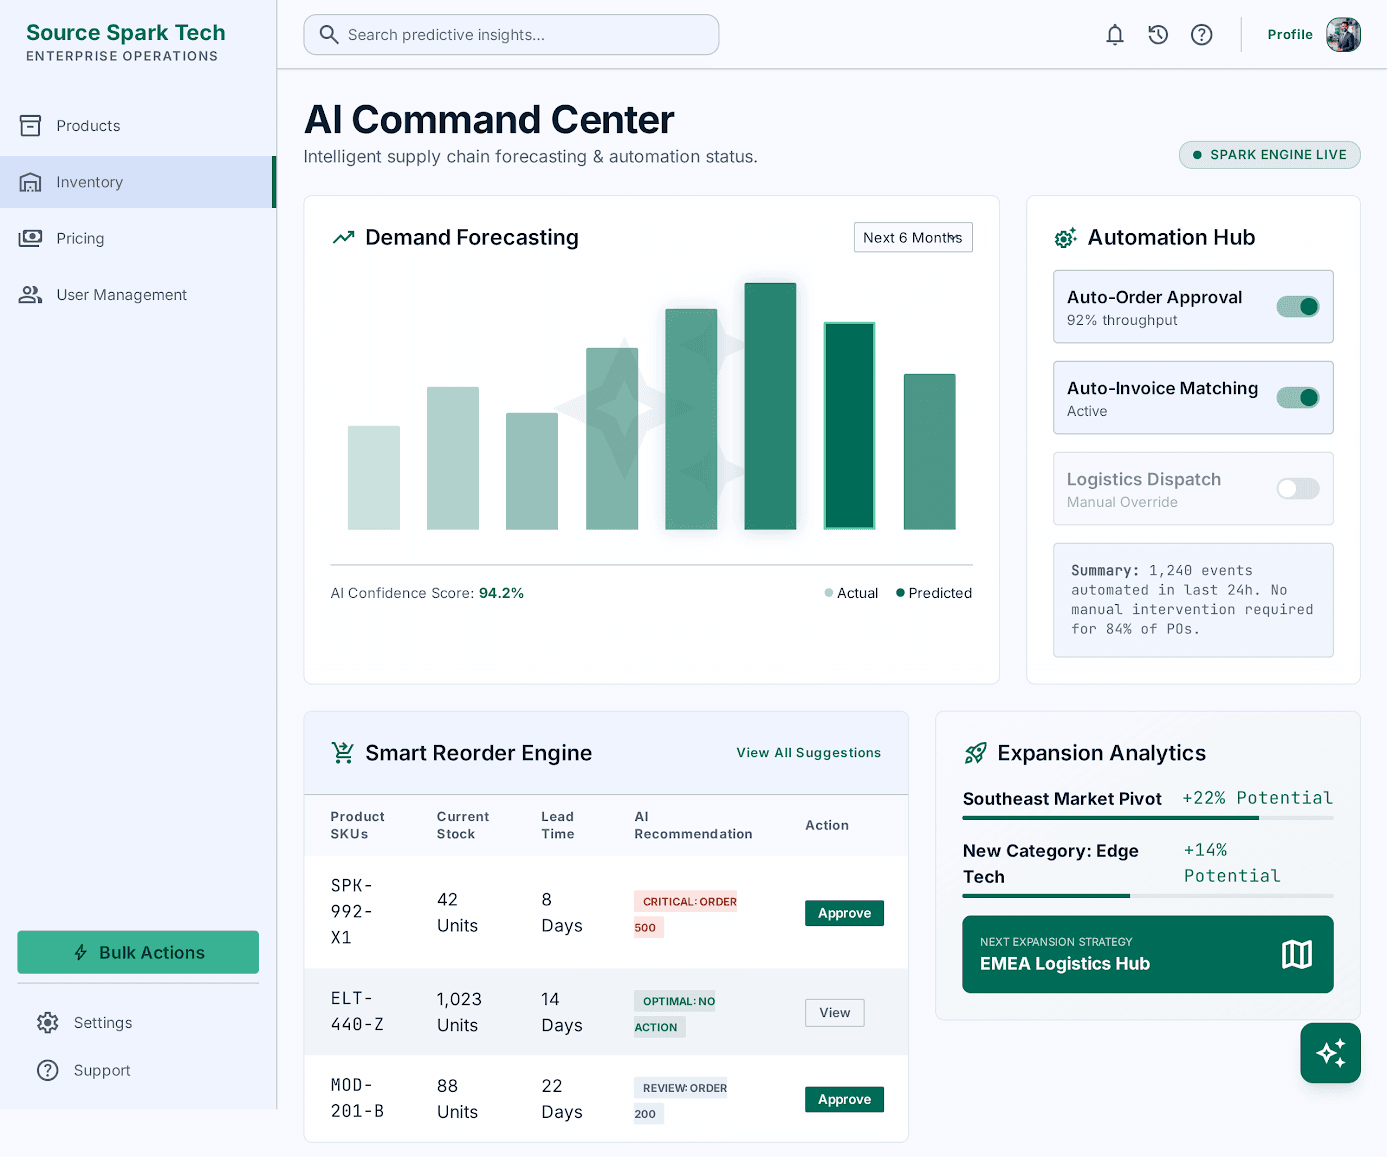Viewport: 1387px width, 1157px height.
Task: Click the Expansion Analytics rocket icon
Action: click(x=975, y=753)
